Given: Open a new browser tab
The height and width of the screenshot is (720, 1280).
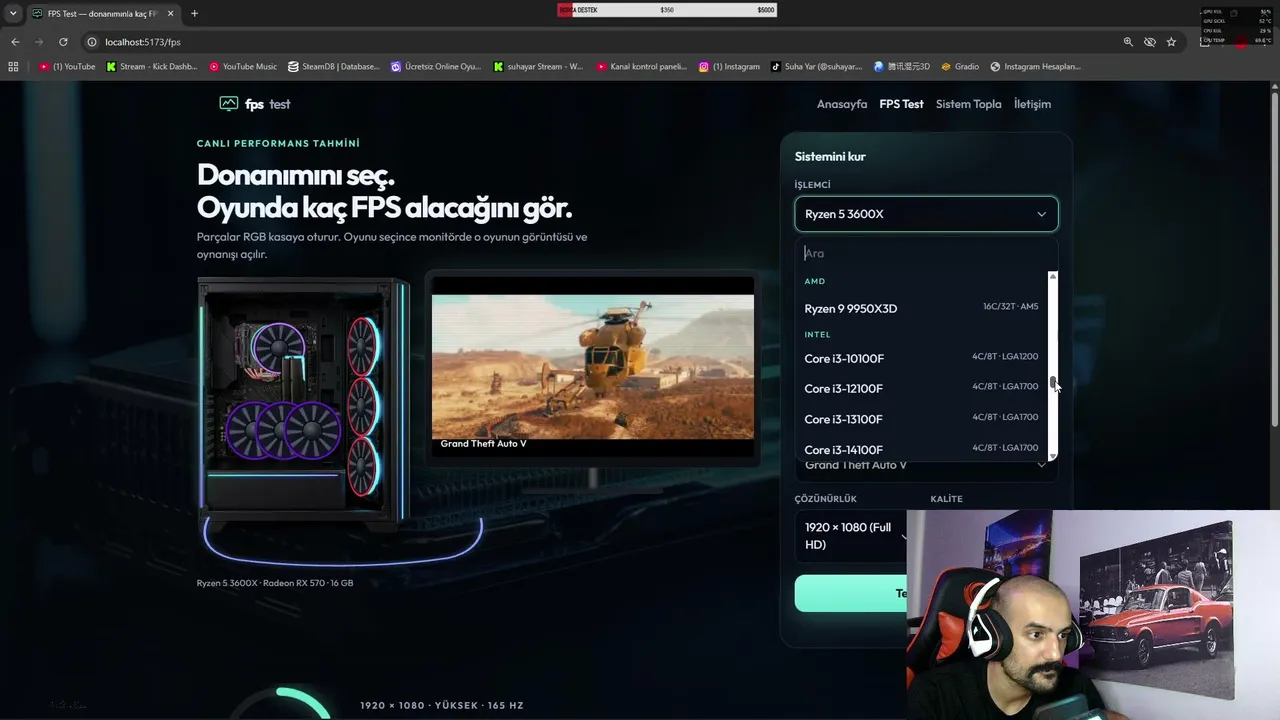Looking at the screenshot, I should (x=194, y=13).
